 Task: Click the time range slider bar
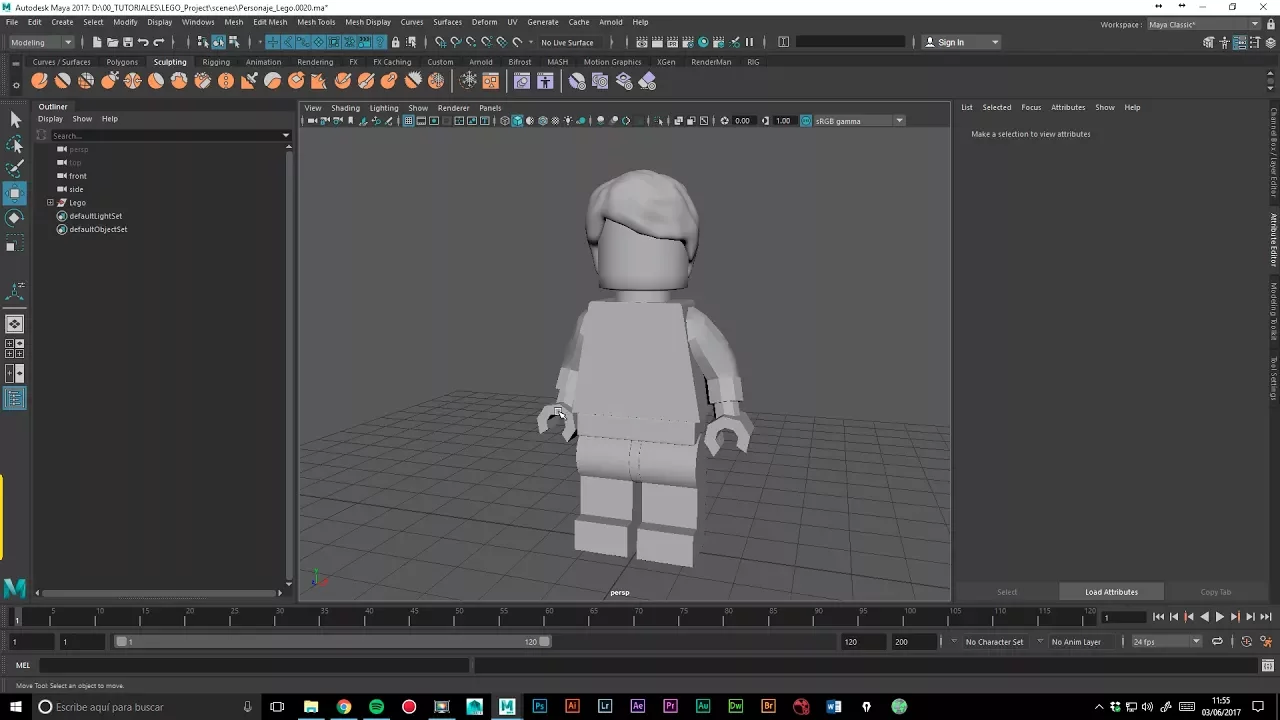(333, 642)
